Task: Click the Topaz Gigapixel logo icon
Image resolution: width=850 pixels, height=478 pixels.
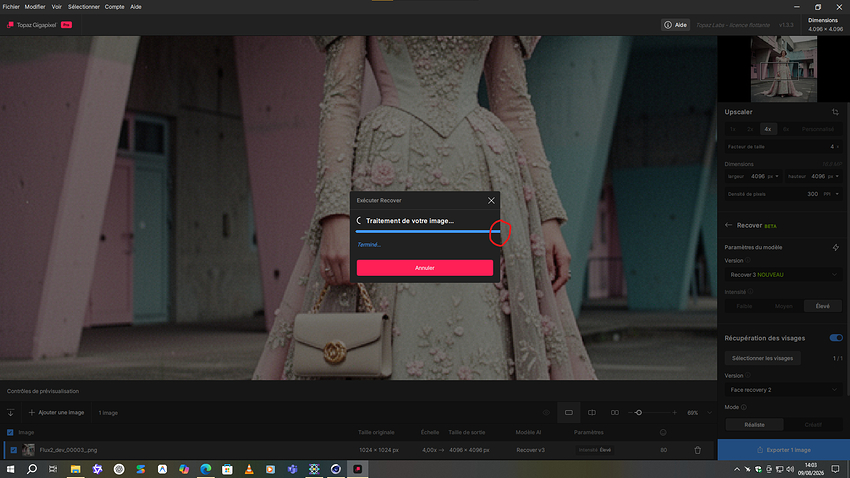Action: [x=10, y=25]
